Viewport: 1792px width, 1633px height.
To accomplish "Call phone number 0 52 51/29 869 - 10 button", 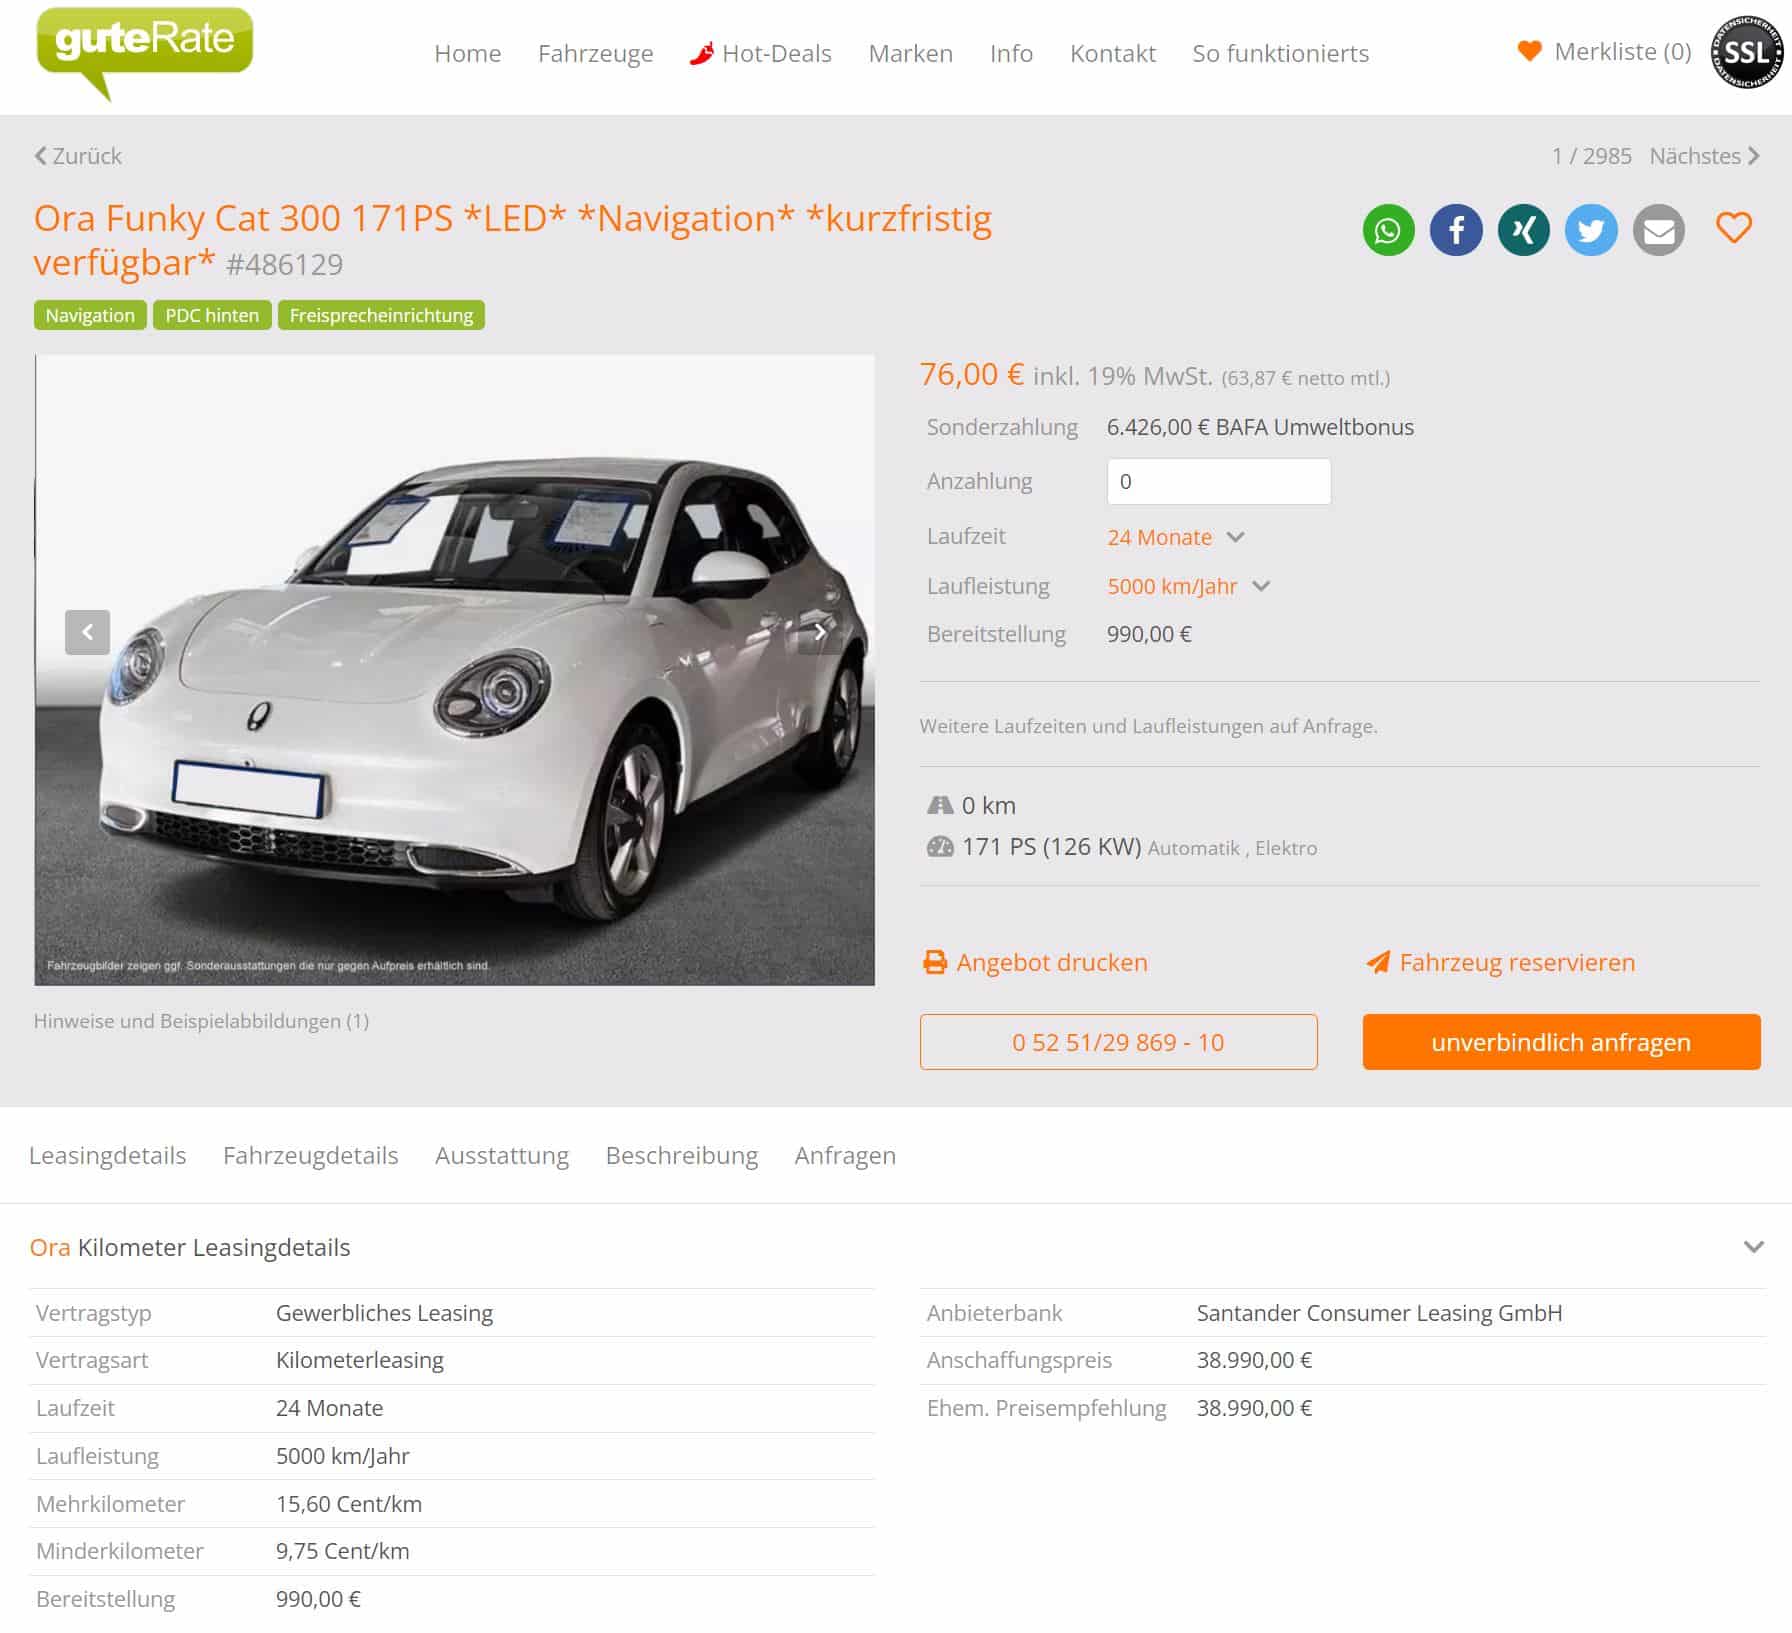I will tap(1118, 1042).
